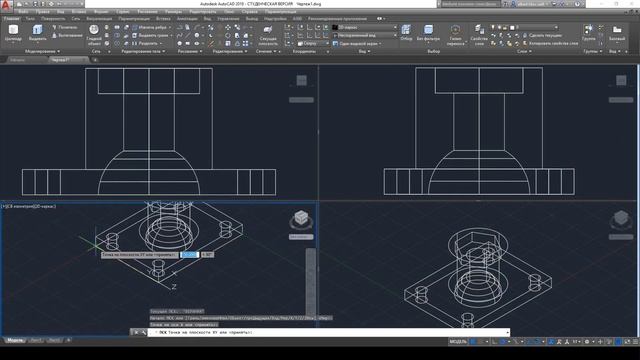Toggle snap mode in the status bar

(x=481, y=342)
